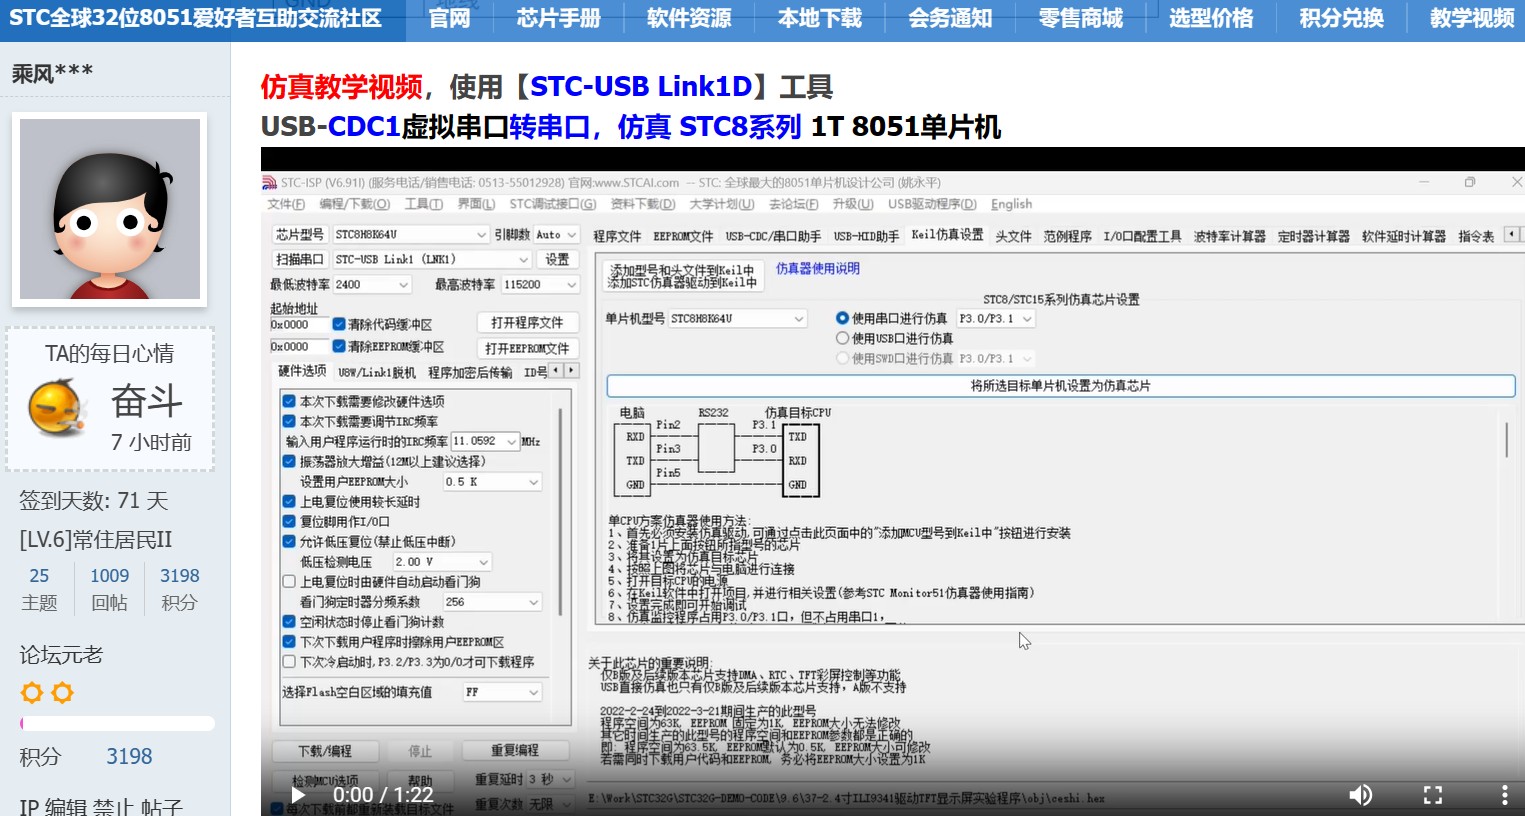Select 使用串口进行仿真 radio button
This screenshot has height=816, width=1525.
click(842, 318)
